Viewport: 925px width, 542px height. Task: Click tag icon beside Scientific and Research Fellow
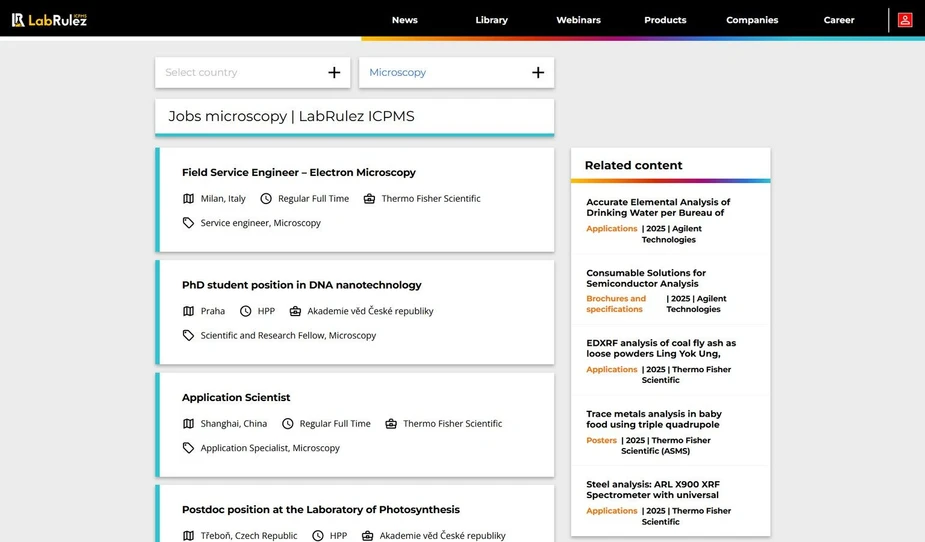tap(188, 336)
